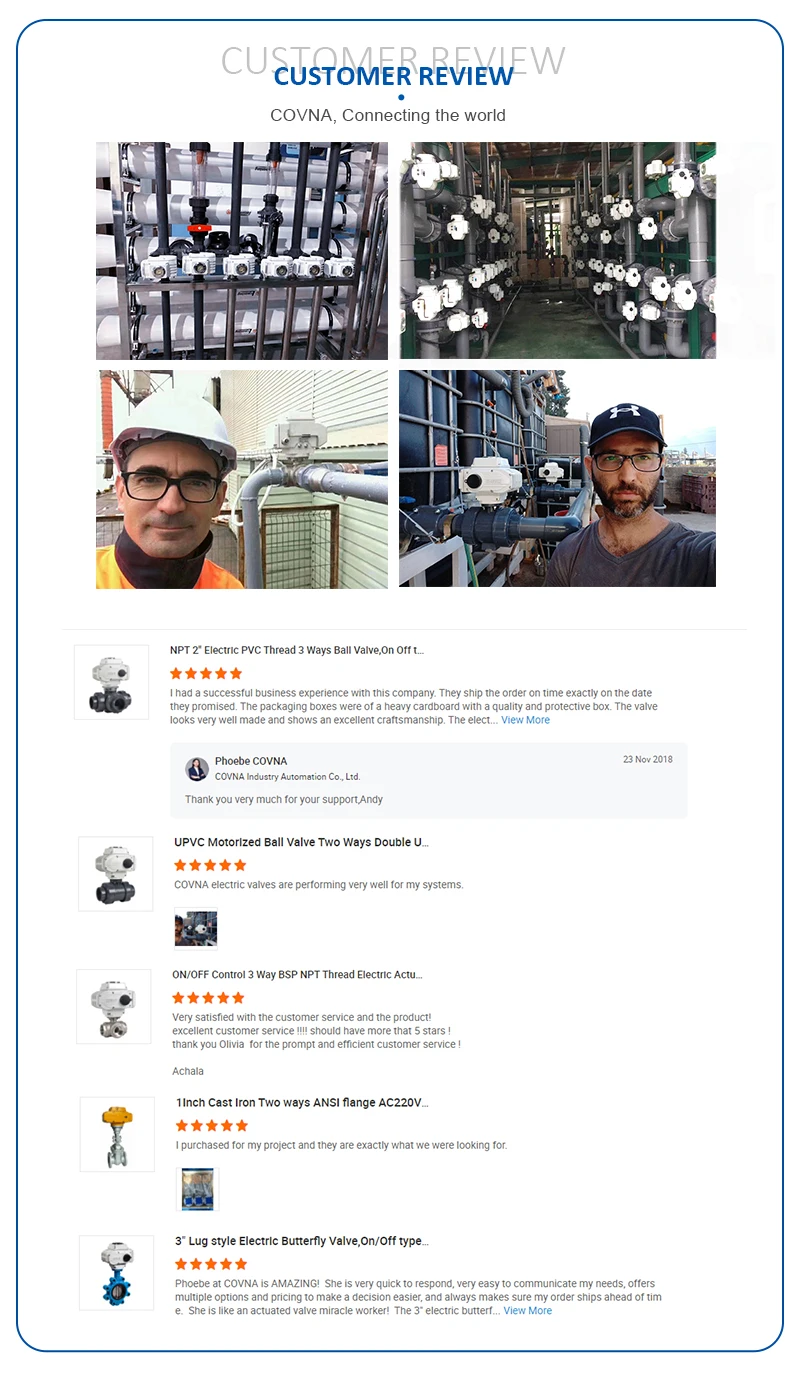The image size is (800, 1376).
Task: View the photo of the man in white hard hat
Action: click(242, 480)
